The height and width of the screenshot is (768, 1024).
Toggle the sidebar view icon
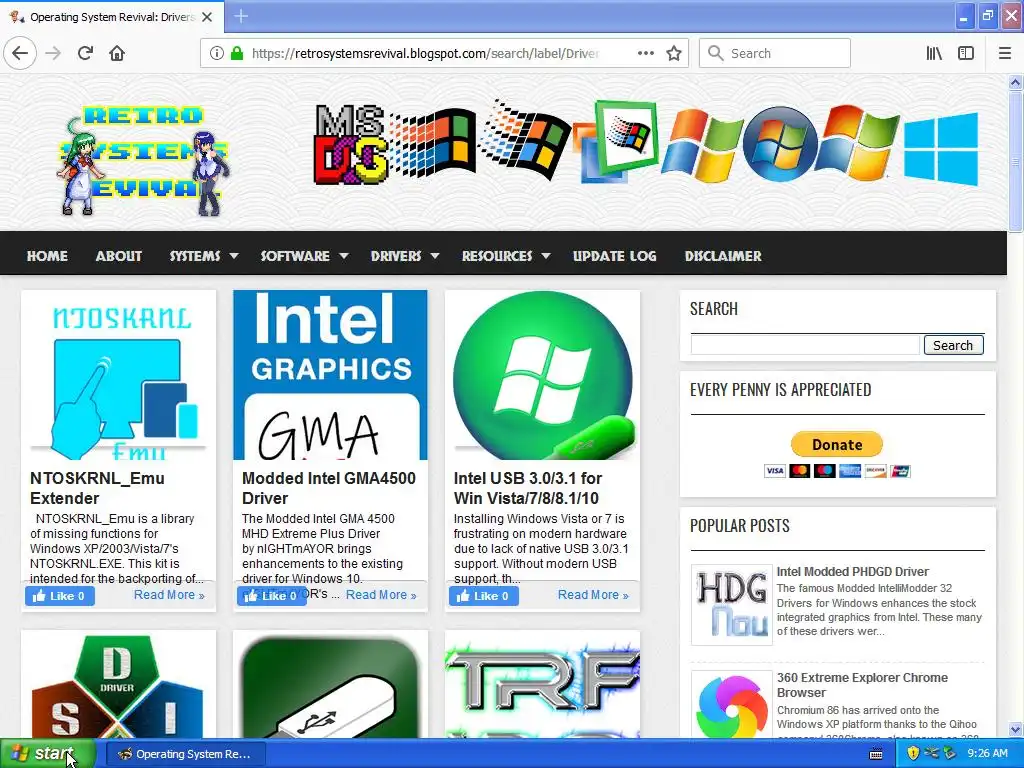pyautogui.click(x=966, y=53)
